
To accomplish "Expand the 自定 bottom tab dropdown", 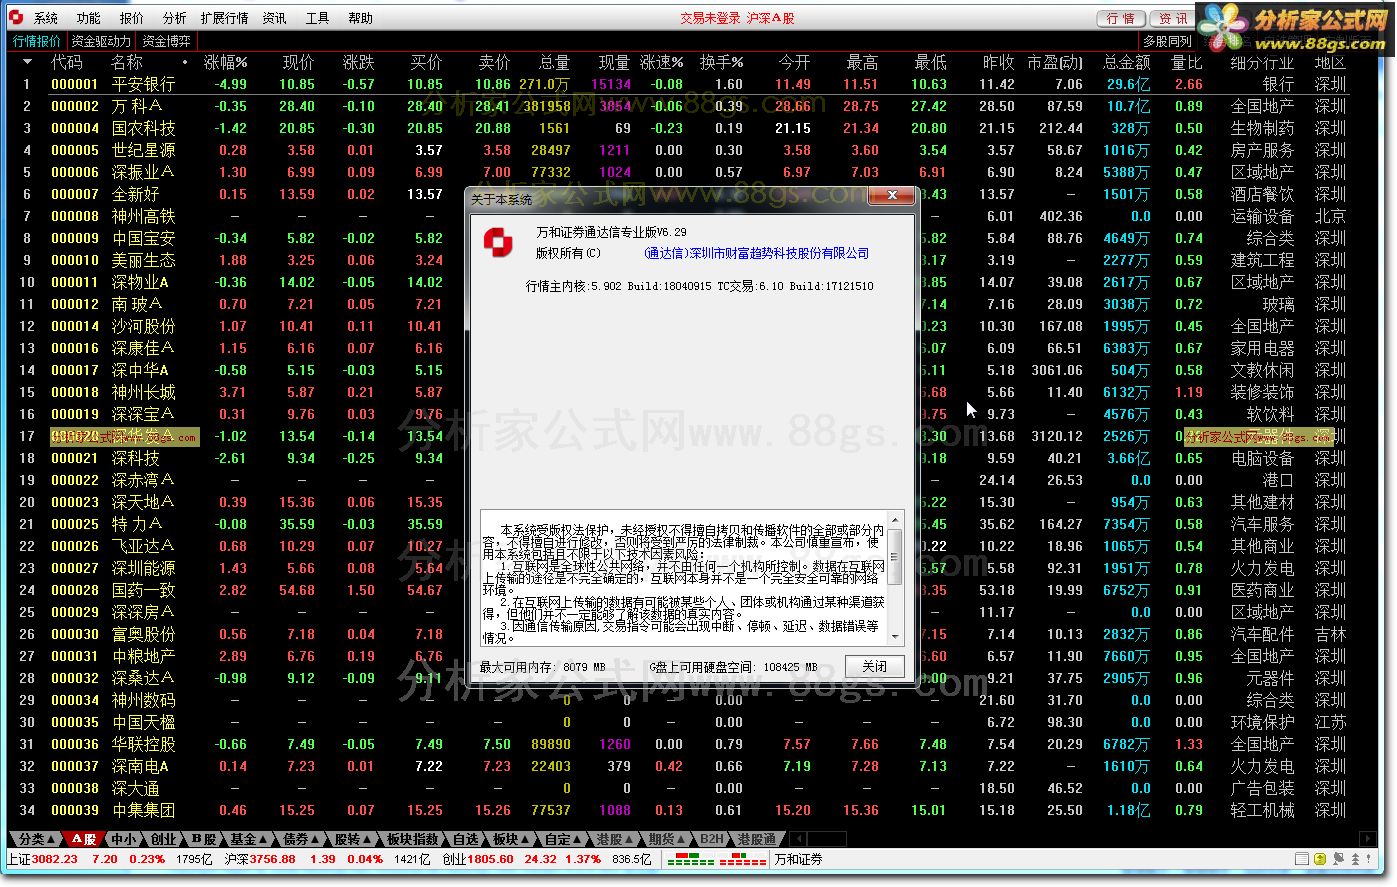I will point(562,839).
